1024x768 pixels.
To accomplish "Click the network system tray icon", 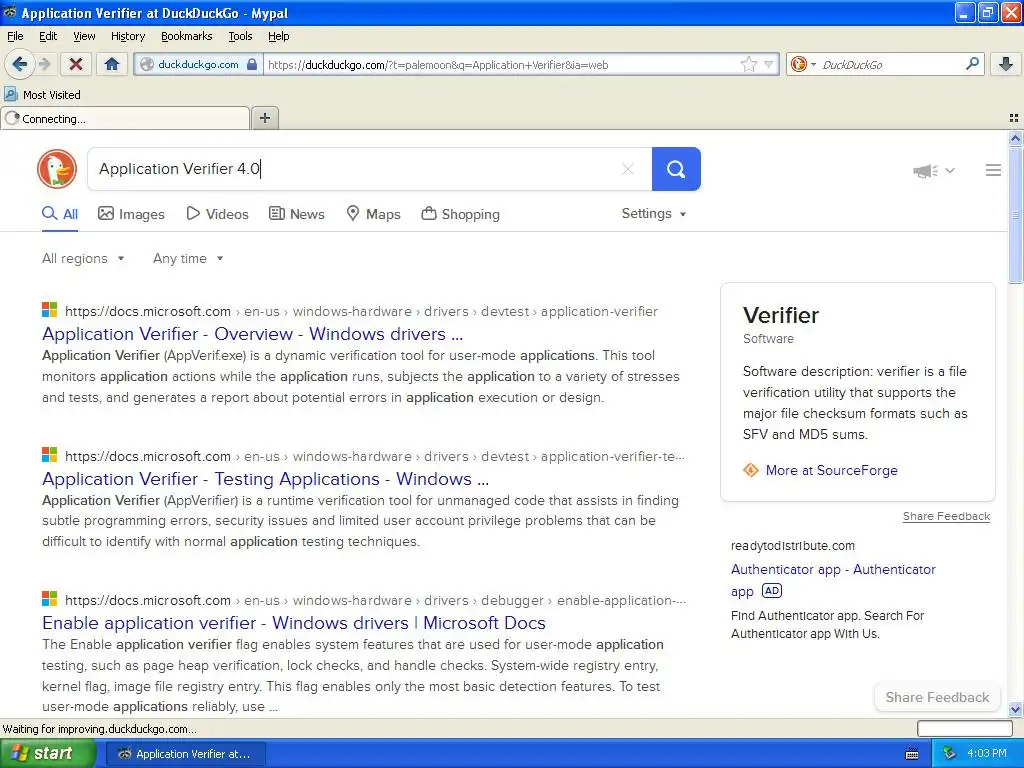I will 950,754.
